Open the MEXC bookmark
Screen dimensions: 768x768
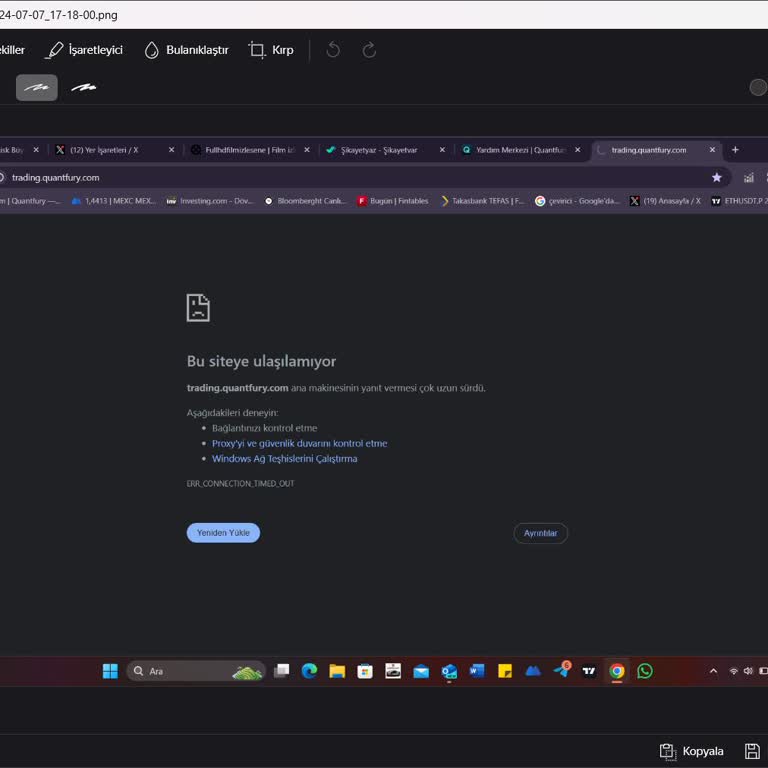tap(114, 201)
